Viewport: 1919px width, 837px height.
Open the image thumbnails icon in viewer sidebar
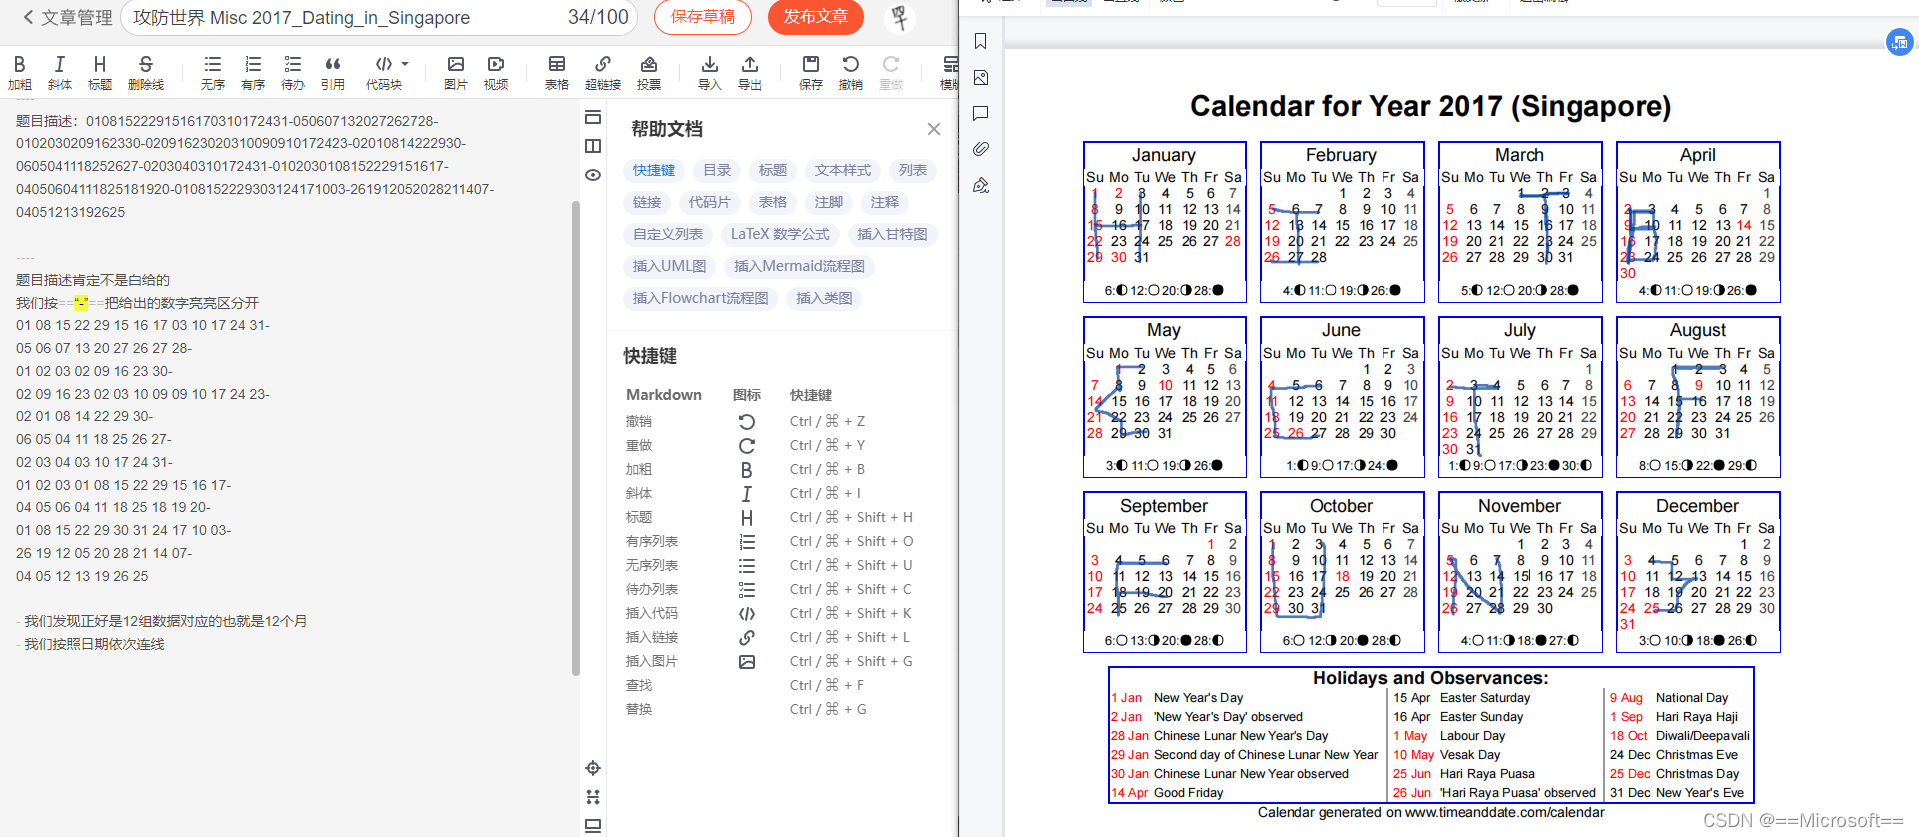click(981, 77)
